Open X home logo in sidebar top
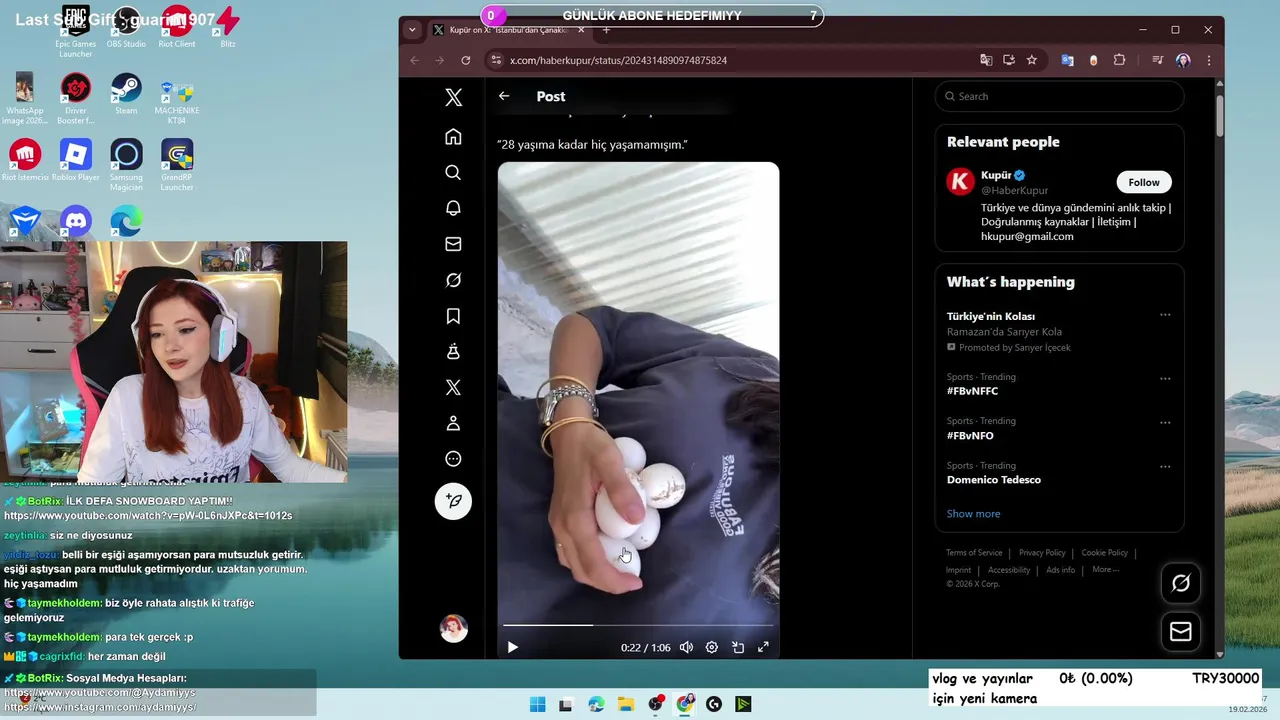The height and width of the screenshot is (720, 1280). tap(453, 97)
